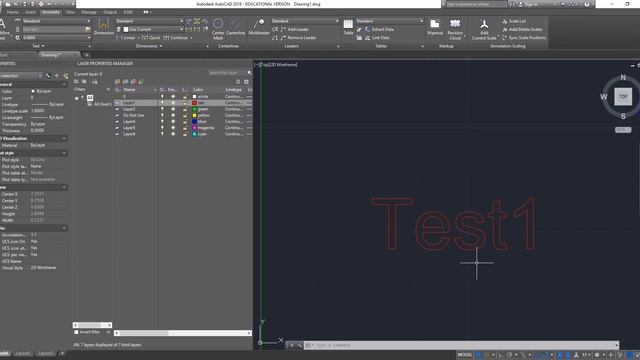Click the Scale List button
This screenshot has height=360, width=640.
[x=514, y=21]
